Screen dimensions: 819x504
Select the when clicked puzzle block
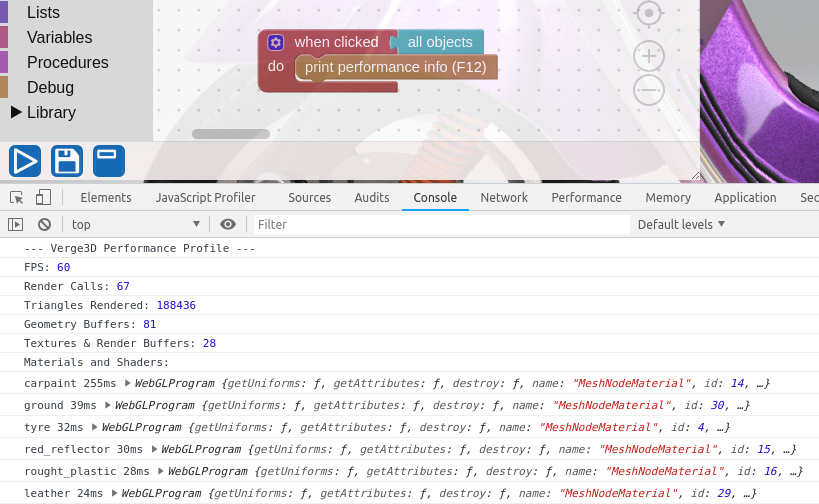pyautogui.click(x=336, y=42)
